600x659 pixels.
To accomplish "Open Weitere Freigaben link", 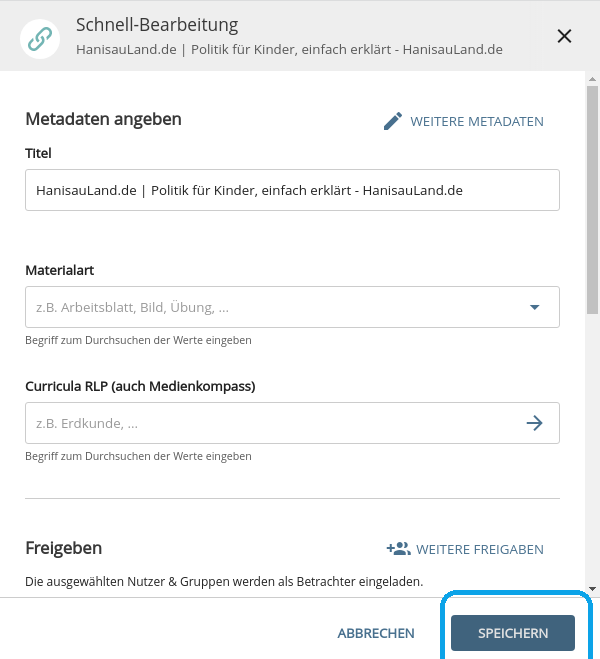I will coord(480,549).
